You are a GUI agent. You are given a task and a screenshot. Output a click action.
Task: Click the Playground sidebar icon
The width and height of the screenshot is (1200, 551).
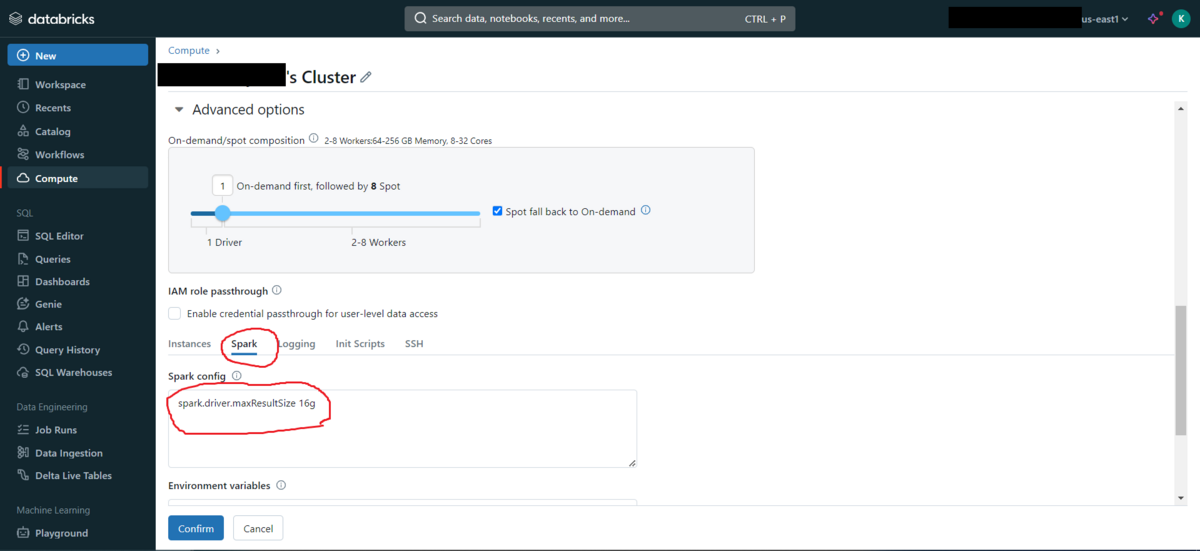[x=23, y=533]
